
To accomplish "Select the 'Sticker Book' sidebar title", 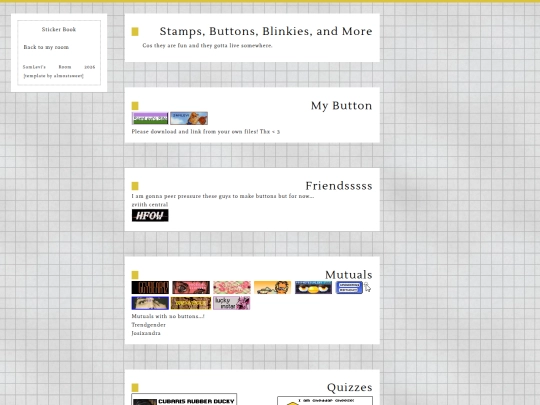I will [x=59, y=29].
